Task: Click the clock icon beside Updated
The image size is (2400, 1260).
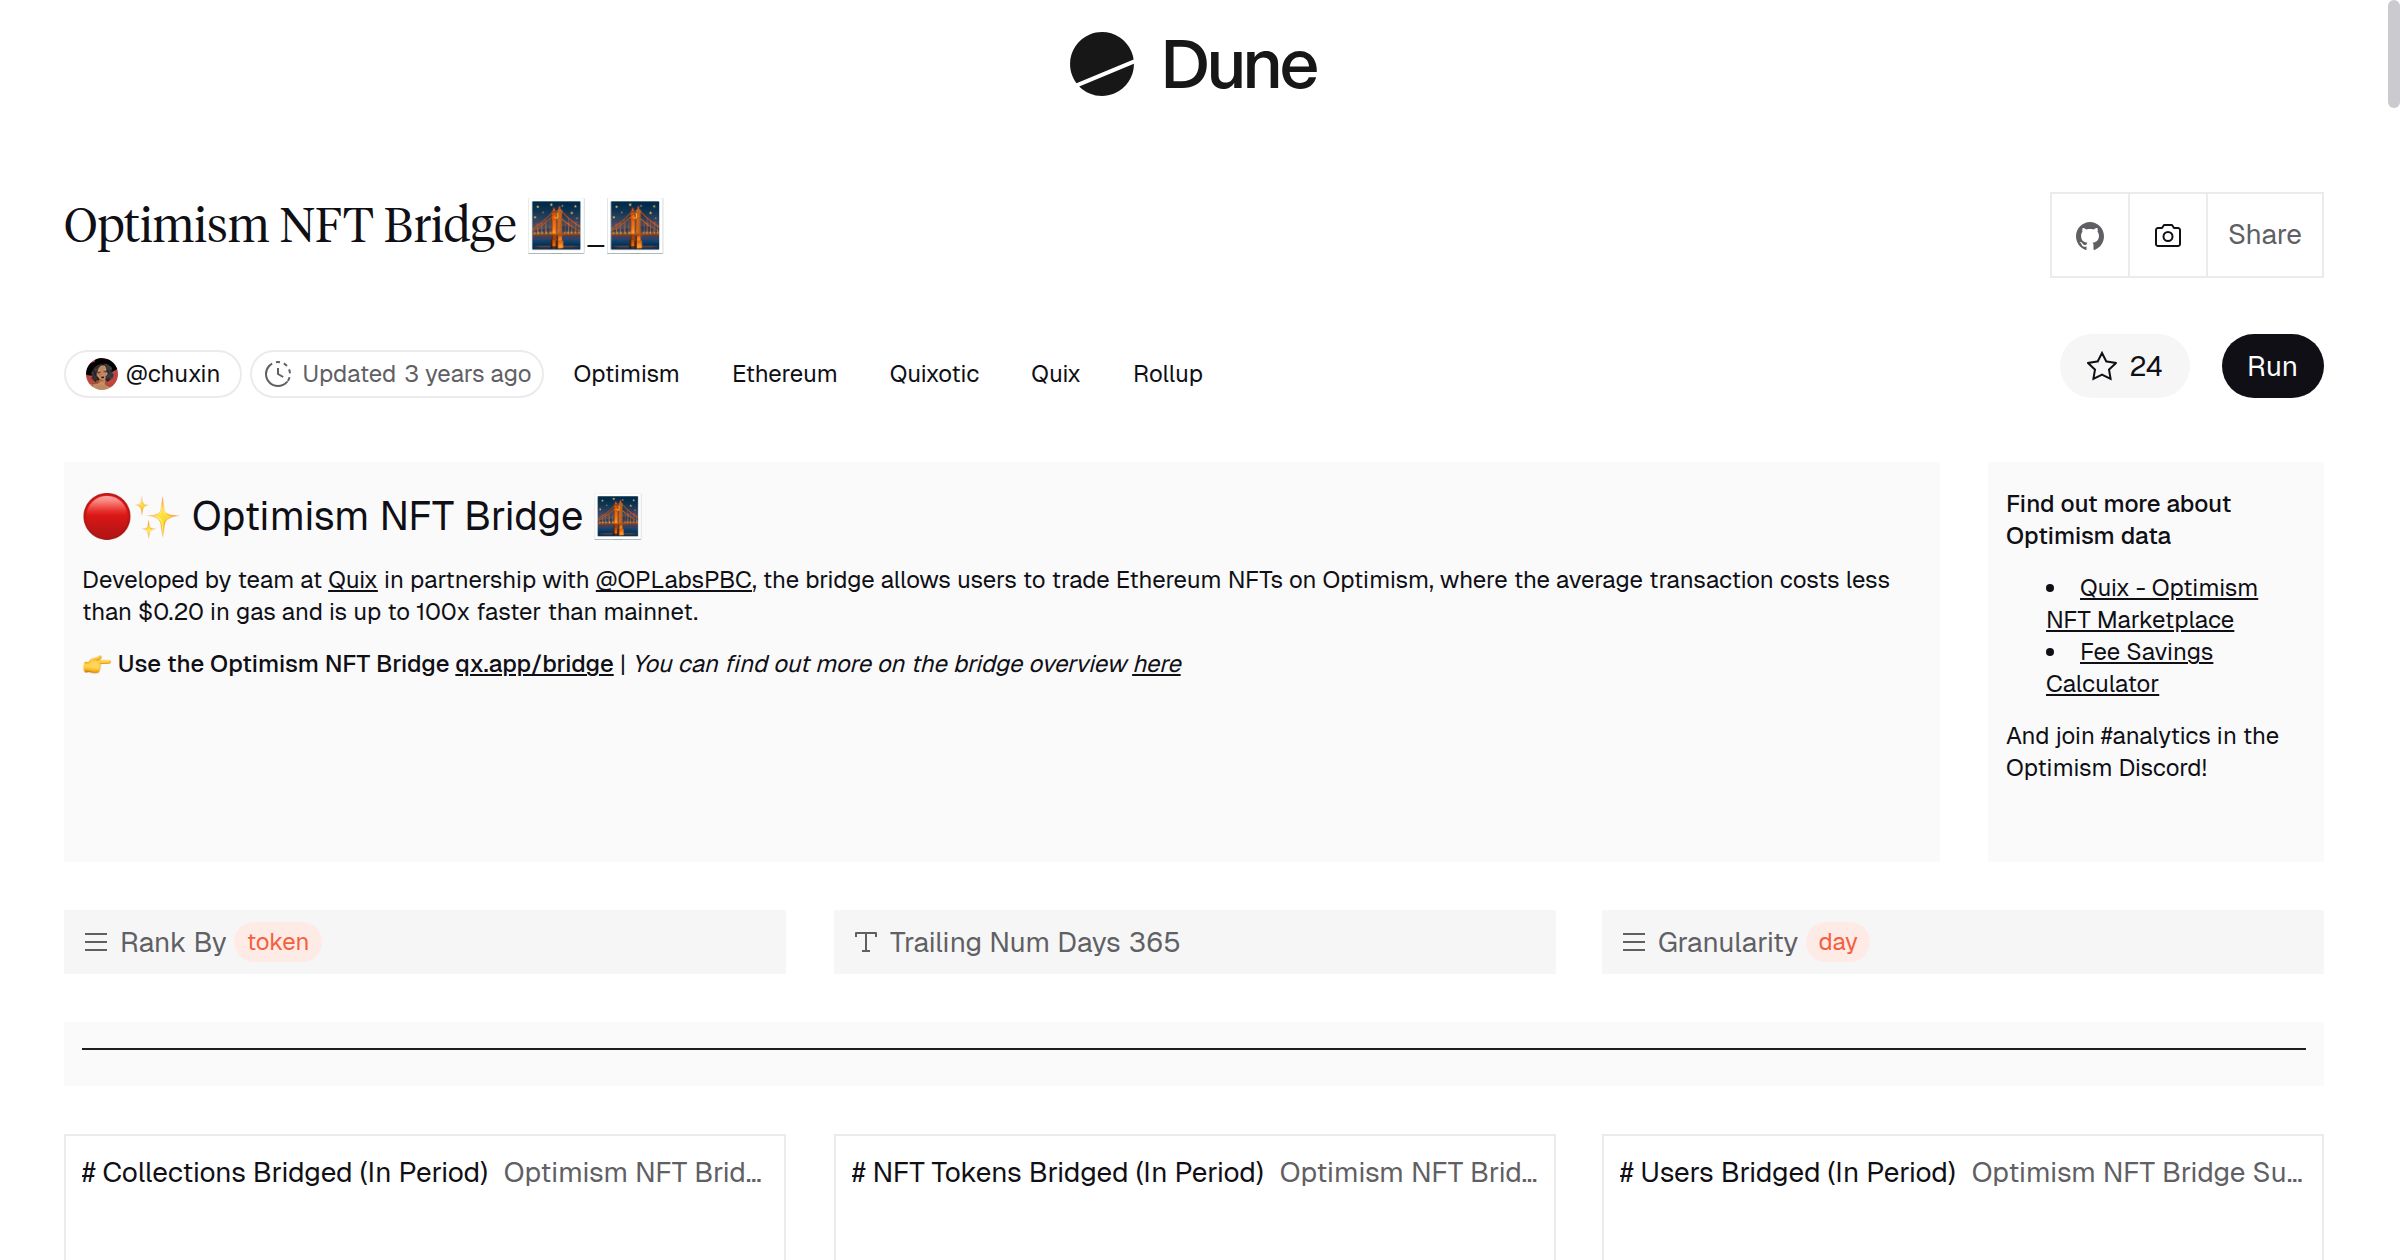Action: pyautogui.click(x=278, y=374)
